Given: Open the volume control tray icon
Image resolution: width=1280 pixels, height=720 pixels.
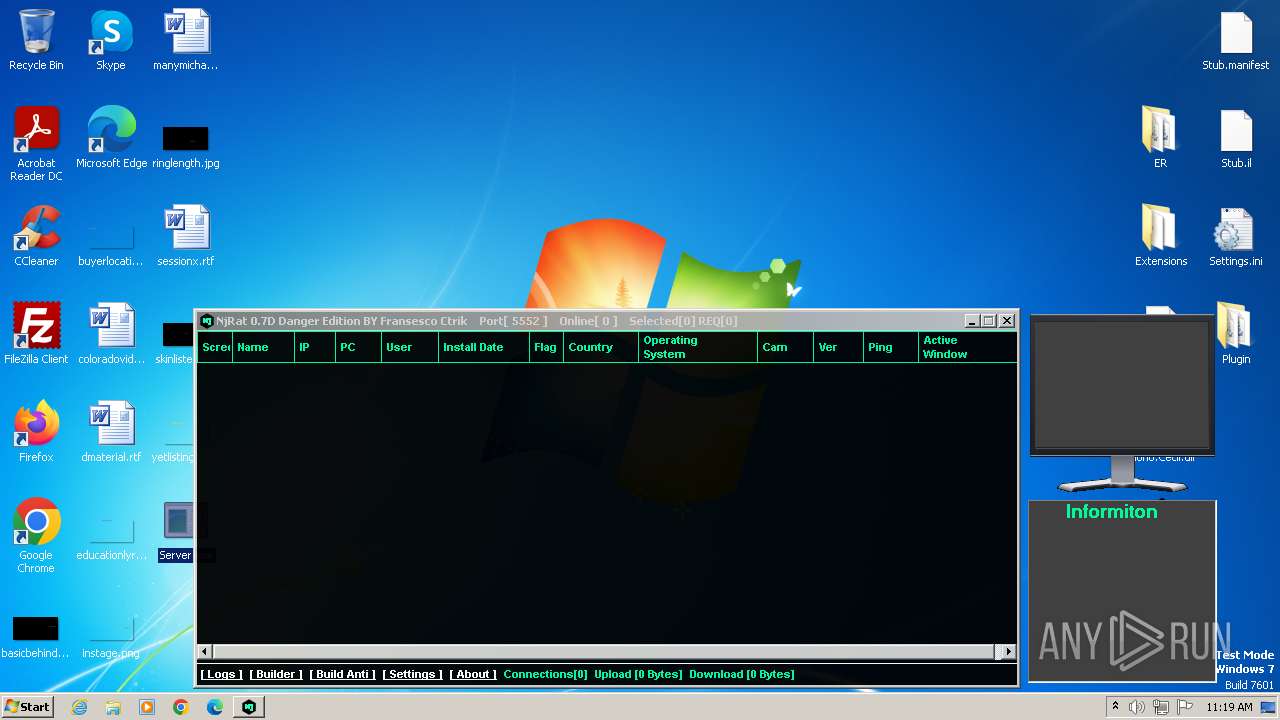Looking at the screenshot, I should coord(1137,707).
